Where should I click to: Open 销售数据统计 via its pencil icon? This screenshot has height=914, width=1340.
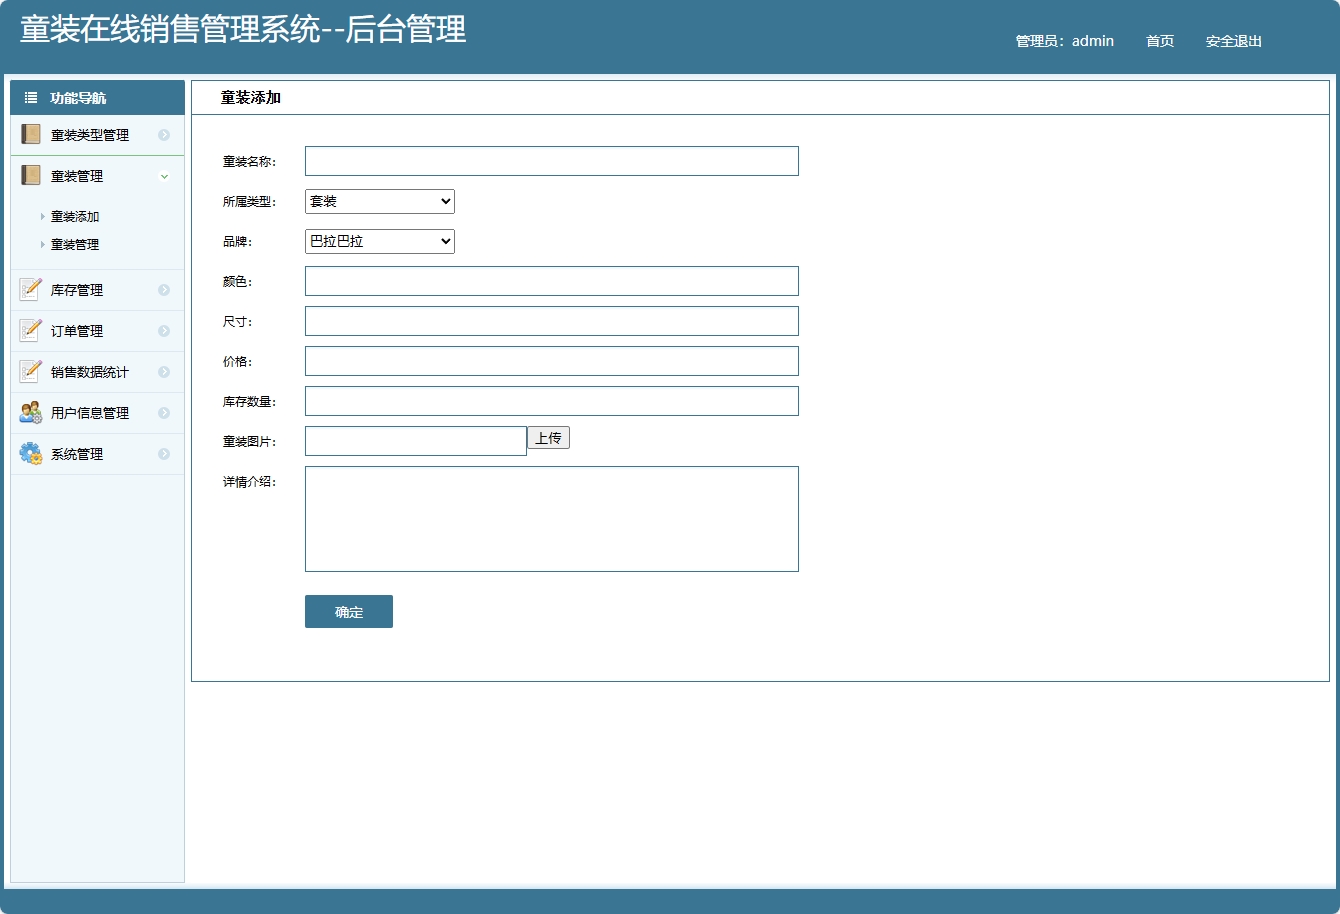pos(29,371)
